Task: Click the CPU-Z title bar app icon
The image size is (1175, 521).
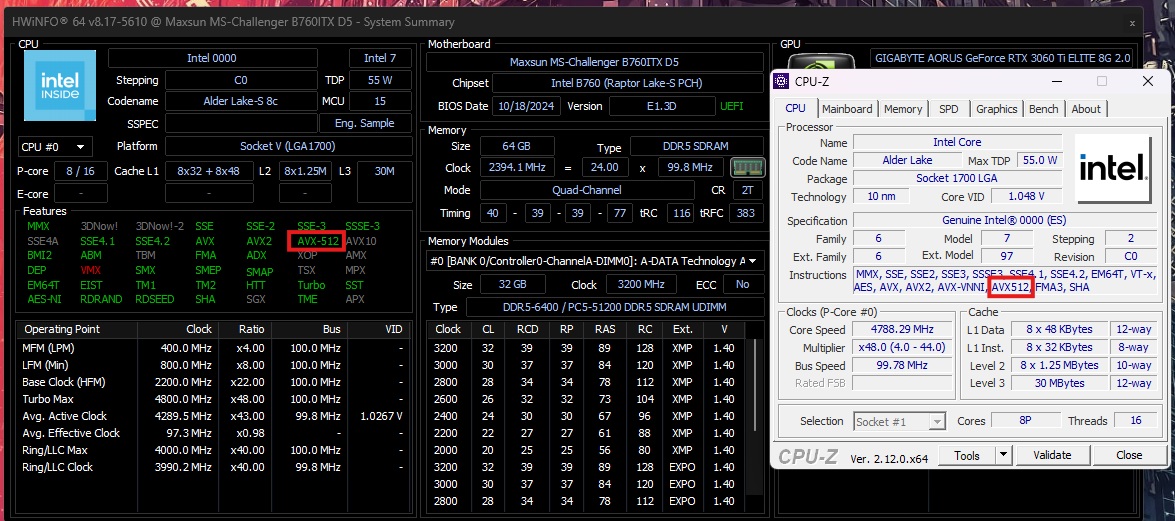Action: (x=781, y=81)
